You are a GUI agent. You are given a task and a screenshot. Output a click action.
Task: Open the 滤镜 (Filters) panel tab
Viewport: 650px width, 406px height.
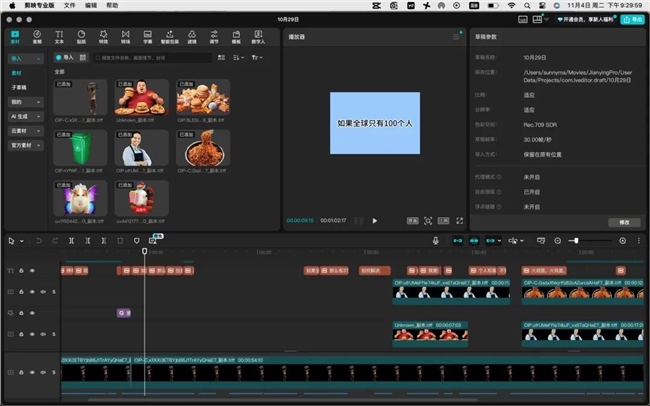(x=191, y=37)
